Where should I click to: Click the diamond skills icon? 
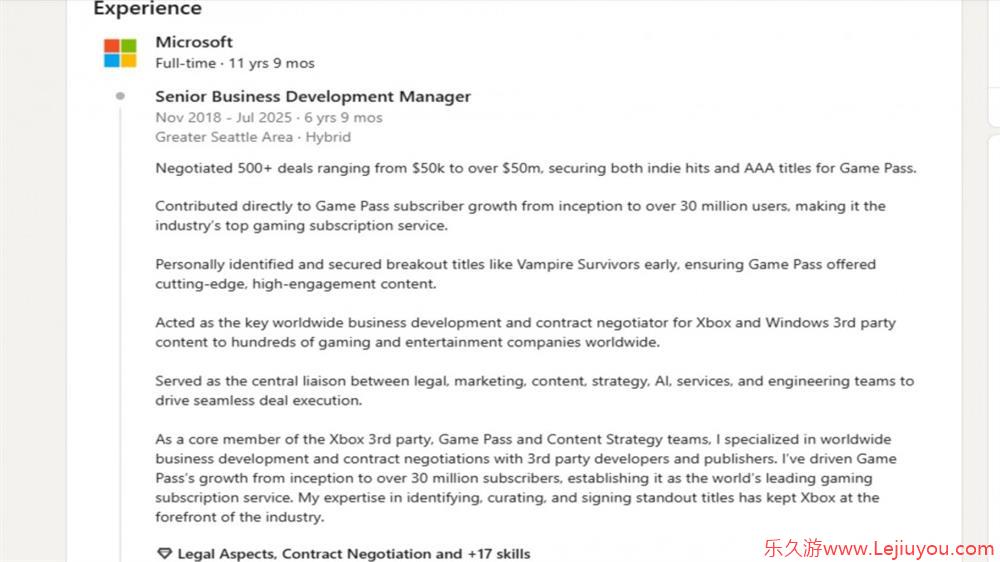(165, 553)
